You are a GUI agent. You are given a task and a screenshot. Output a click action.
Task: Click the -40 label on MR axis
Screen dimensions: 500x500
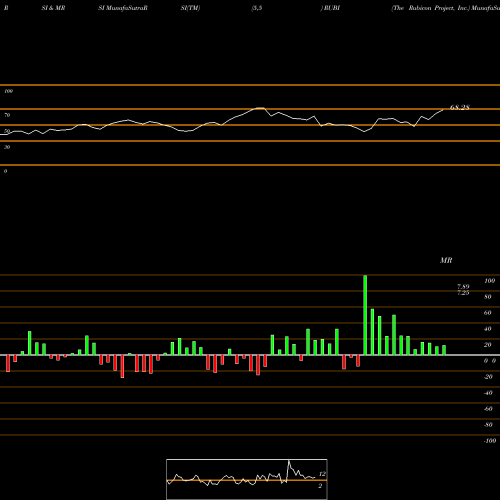488,393
